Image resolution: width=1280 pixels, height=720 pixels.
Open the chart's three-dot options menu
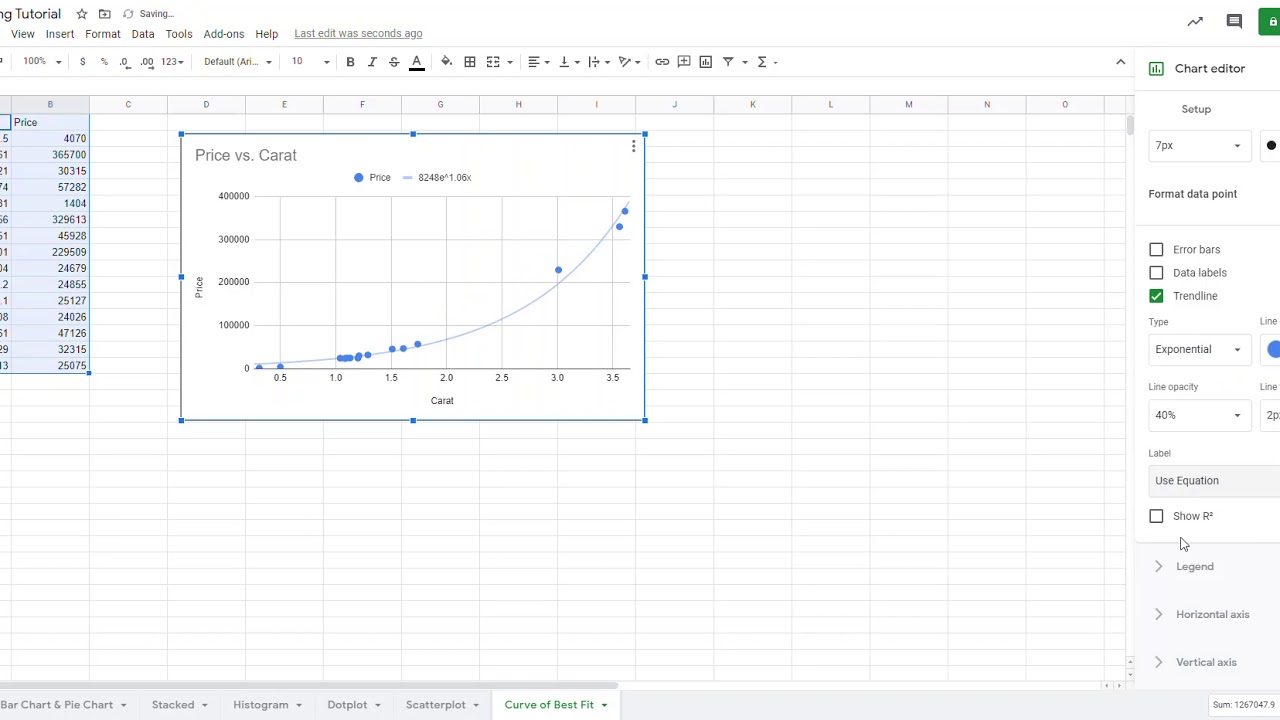coord(633,147)
